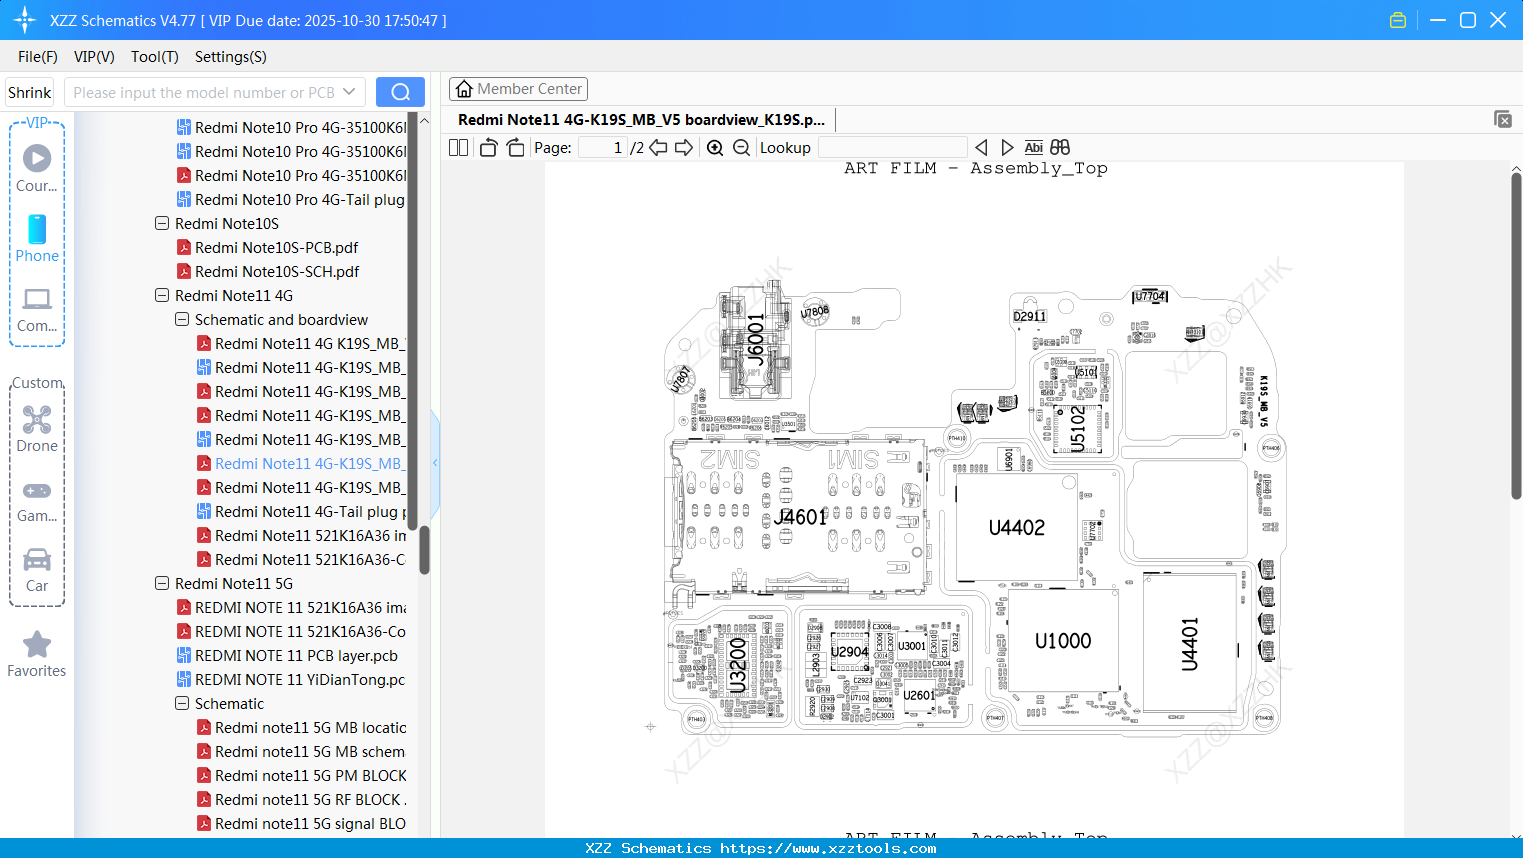
Task: Click the Member Center button
Action: [518, 88]
